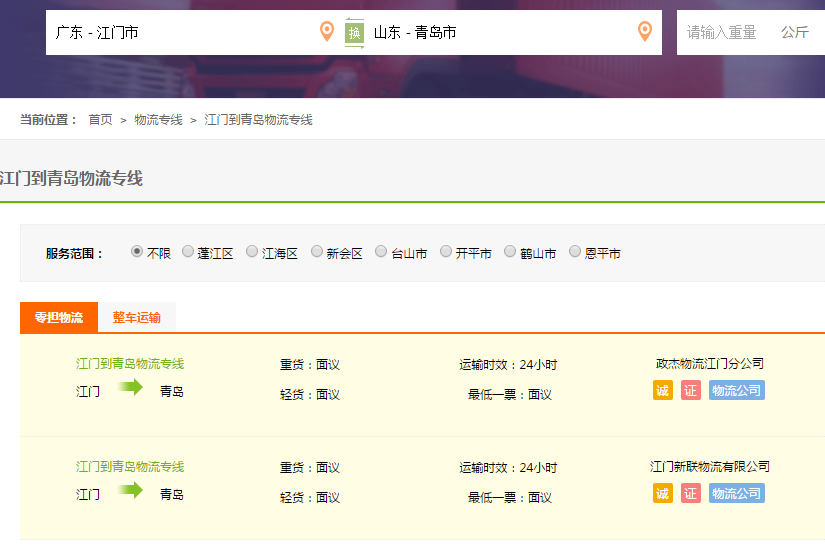Image resolution: width=825 pixels, height=553 pixels.
Task: Click the 诚 badge for 江门新联物流有限公司
Action: 663,494
